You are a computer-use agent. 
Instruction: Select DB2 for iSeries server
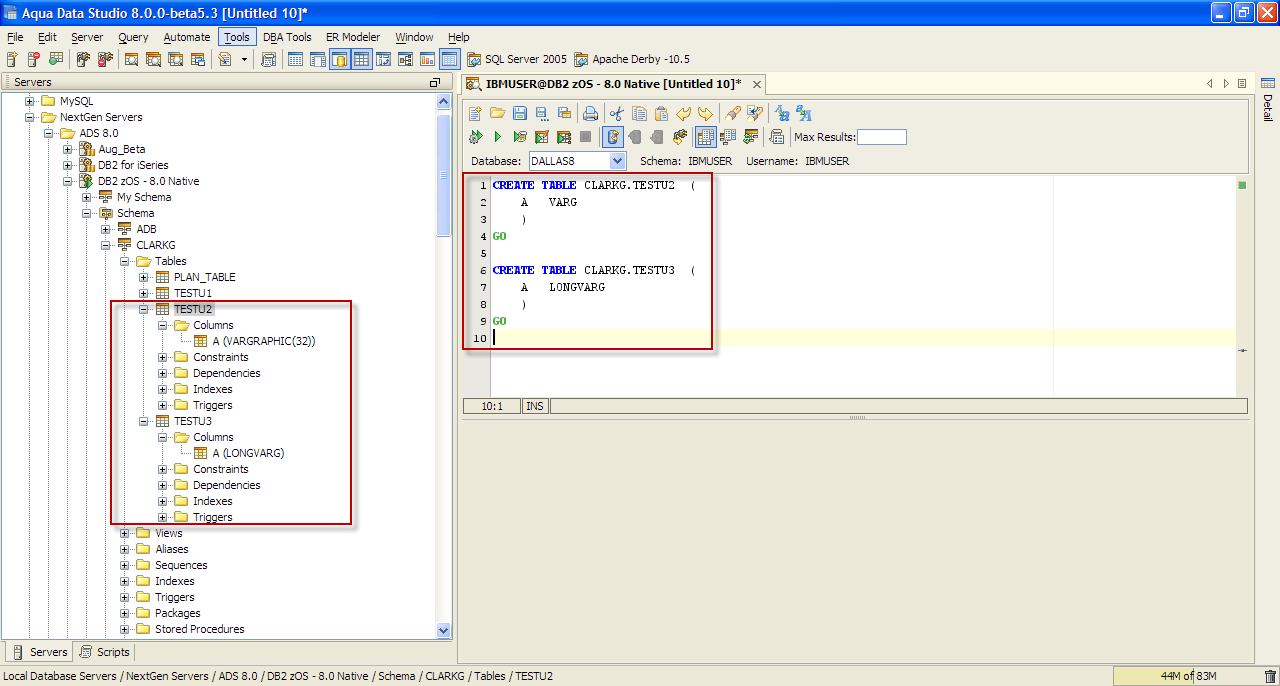pos(133,165)
